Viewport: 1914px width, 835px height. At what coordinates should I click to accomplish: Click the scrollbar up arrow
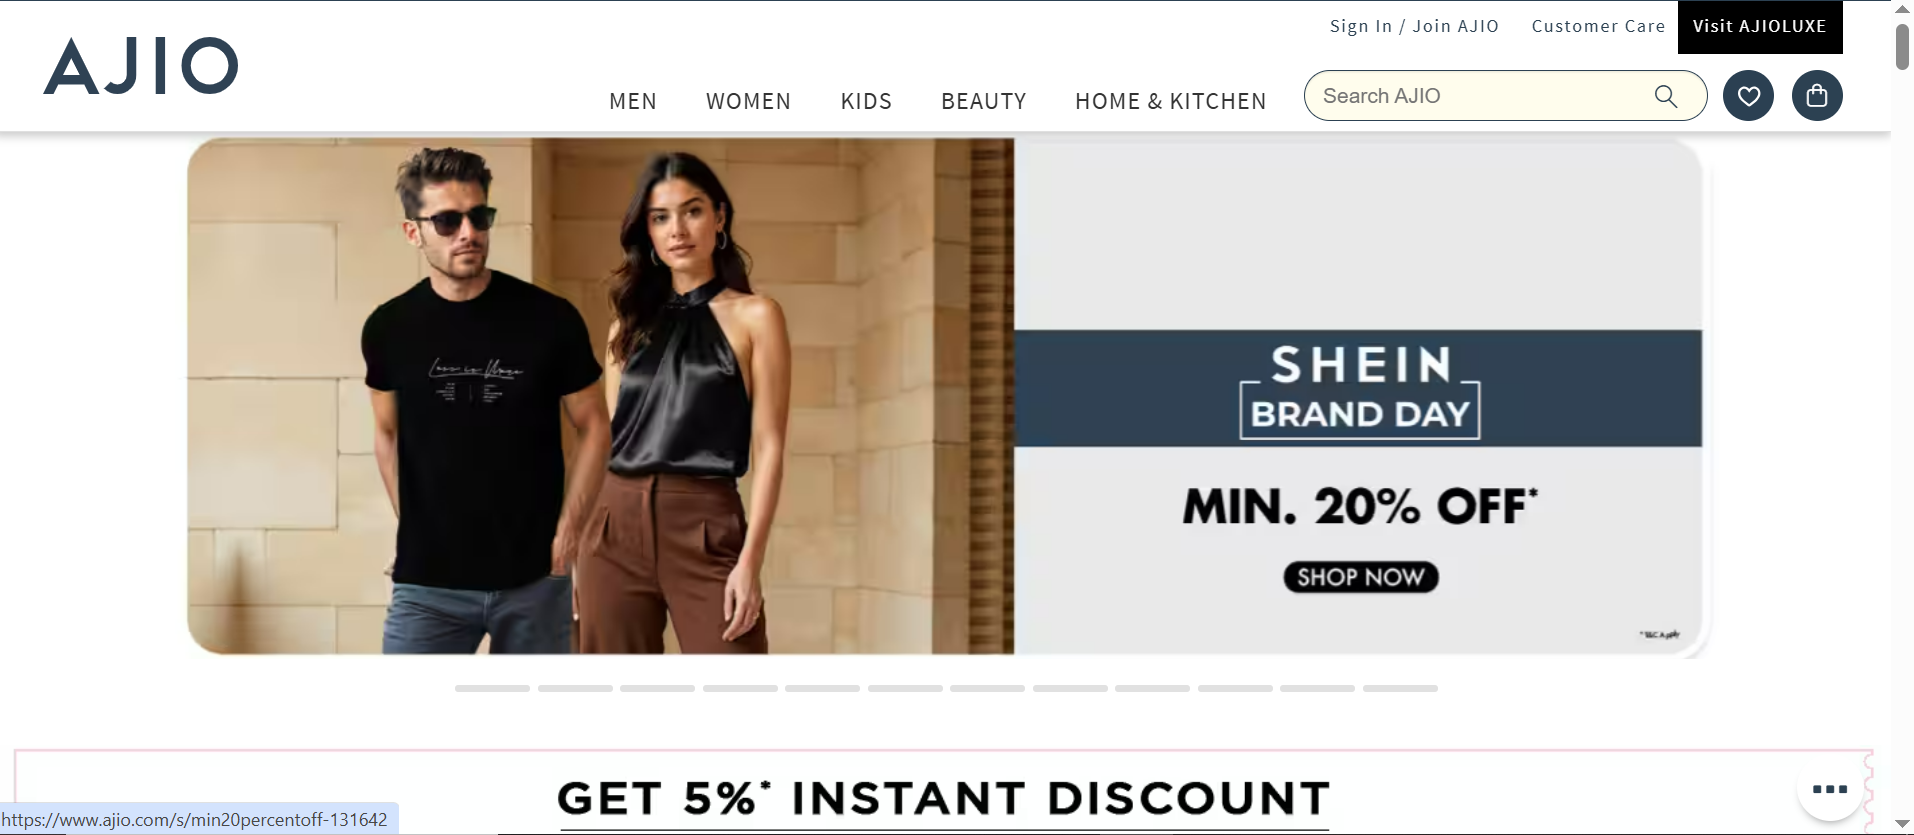pyautogui.click(x=1902, y=9)
